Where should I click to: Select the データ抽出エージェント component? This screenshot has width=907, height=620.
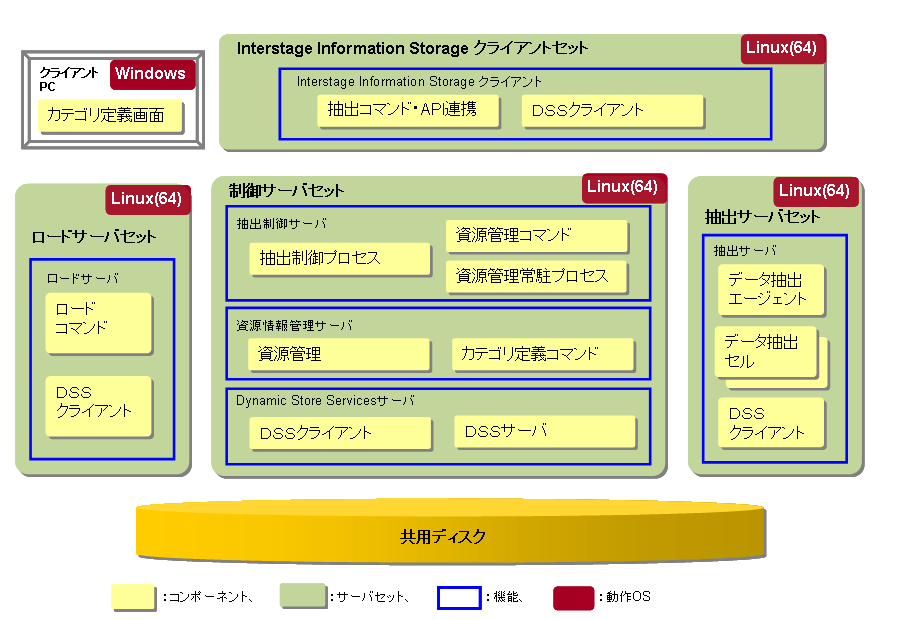coord(771,290)
